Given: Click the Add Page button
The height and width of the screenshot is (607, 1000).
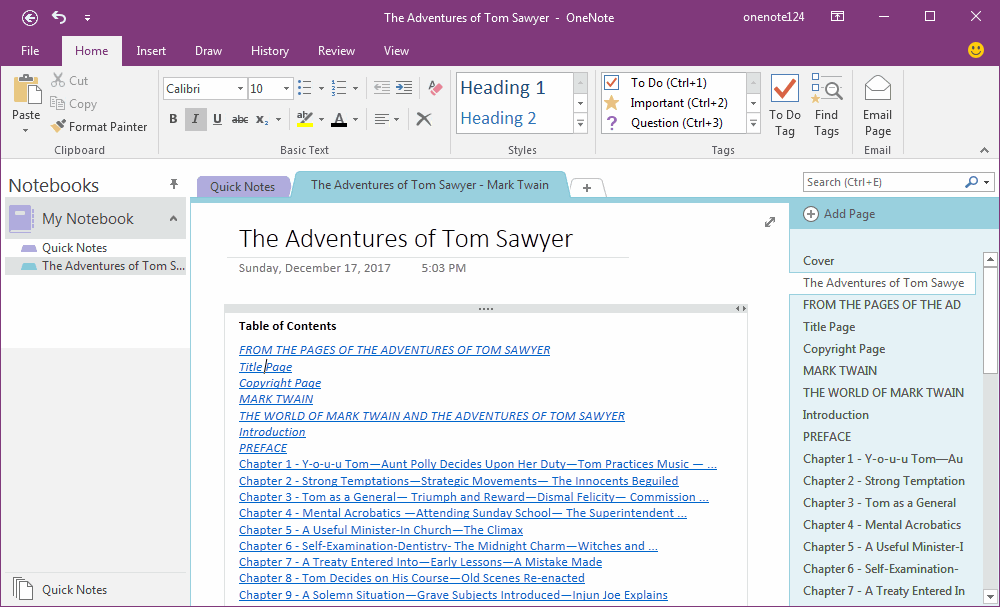Looking at the screenshot, I should 839,214.
